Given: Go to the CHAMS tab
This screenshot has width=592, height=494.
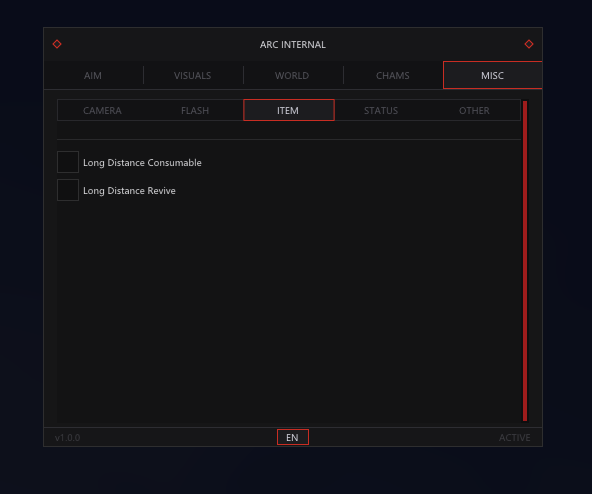Looking at the screenshot, I should [x=393, y=76].
